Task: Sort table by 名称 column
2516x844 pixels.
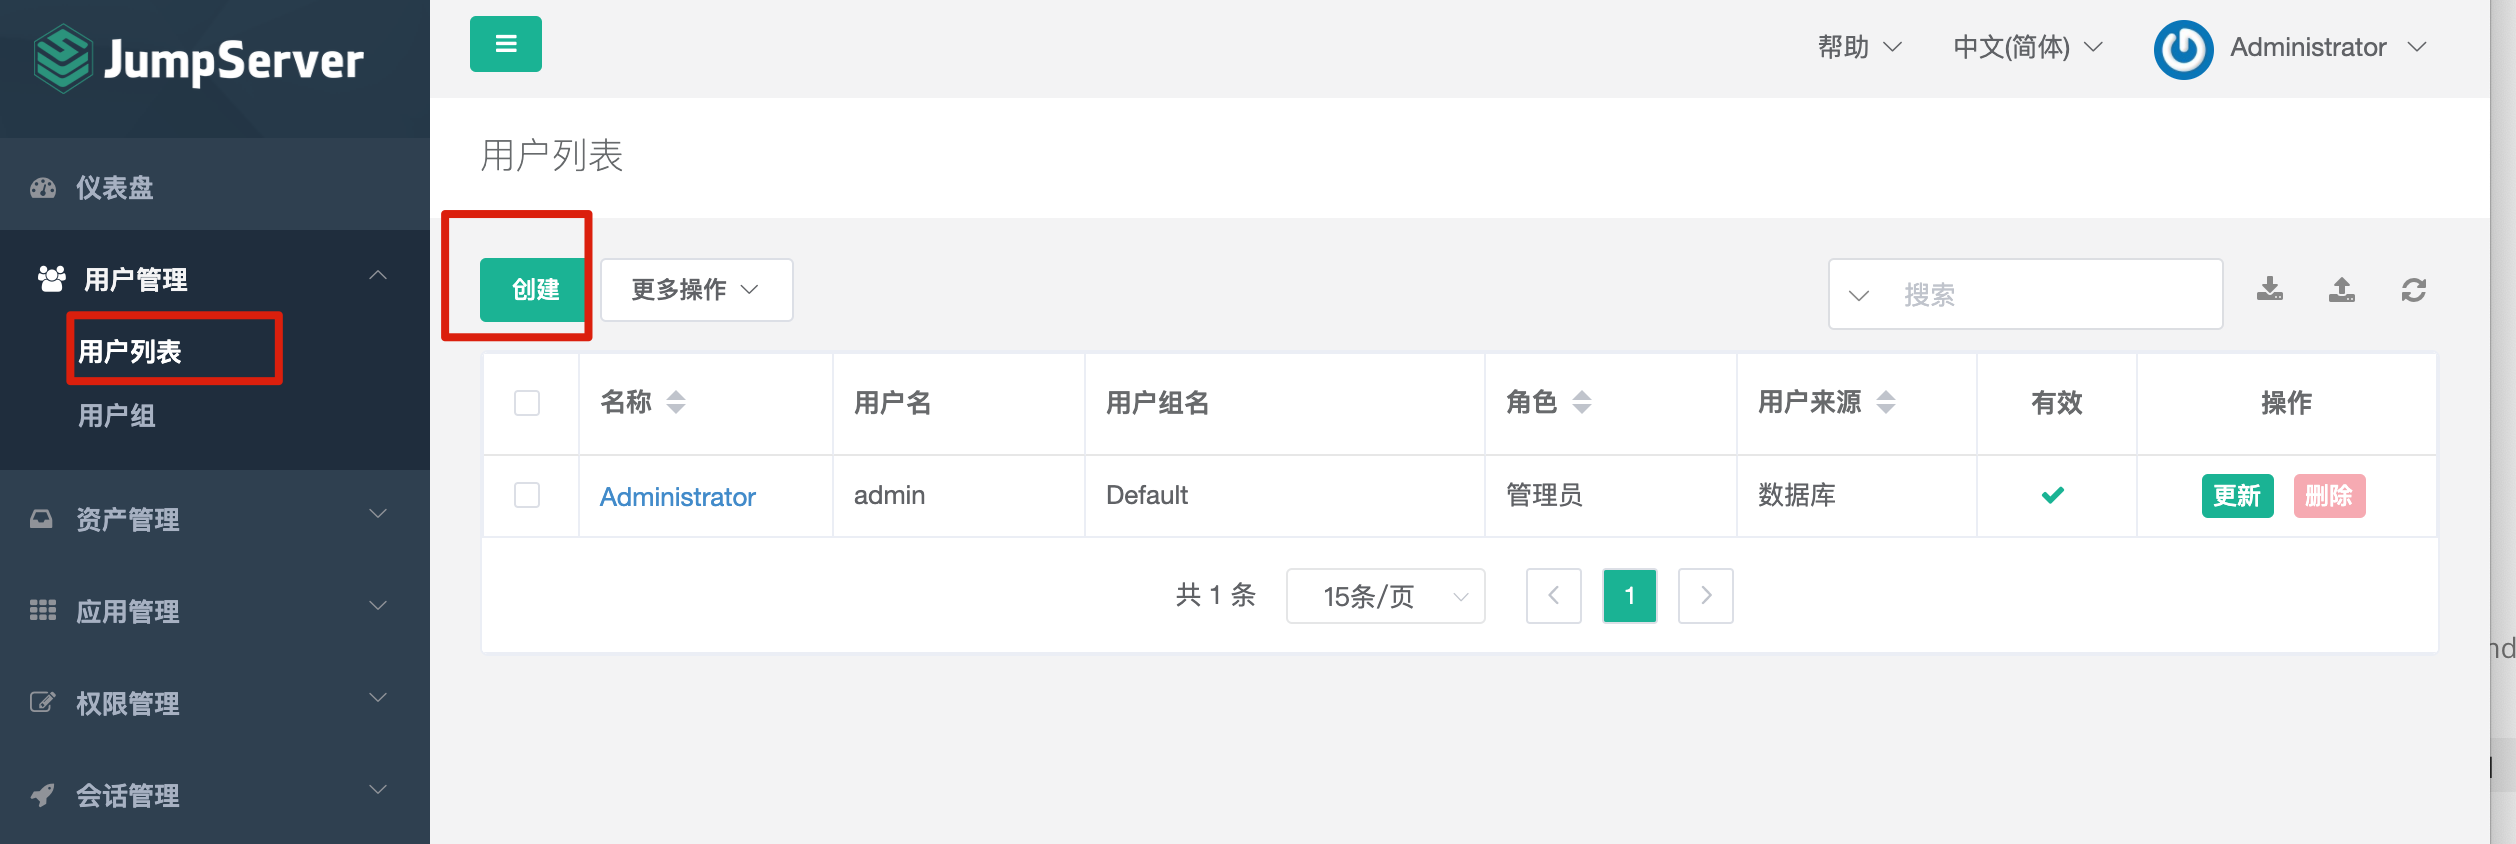Action: click(676, 402)
